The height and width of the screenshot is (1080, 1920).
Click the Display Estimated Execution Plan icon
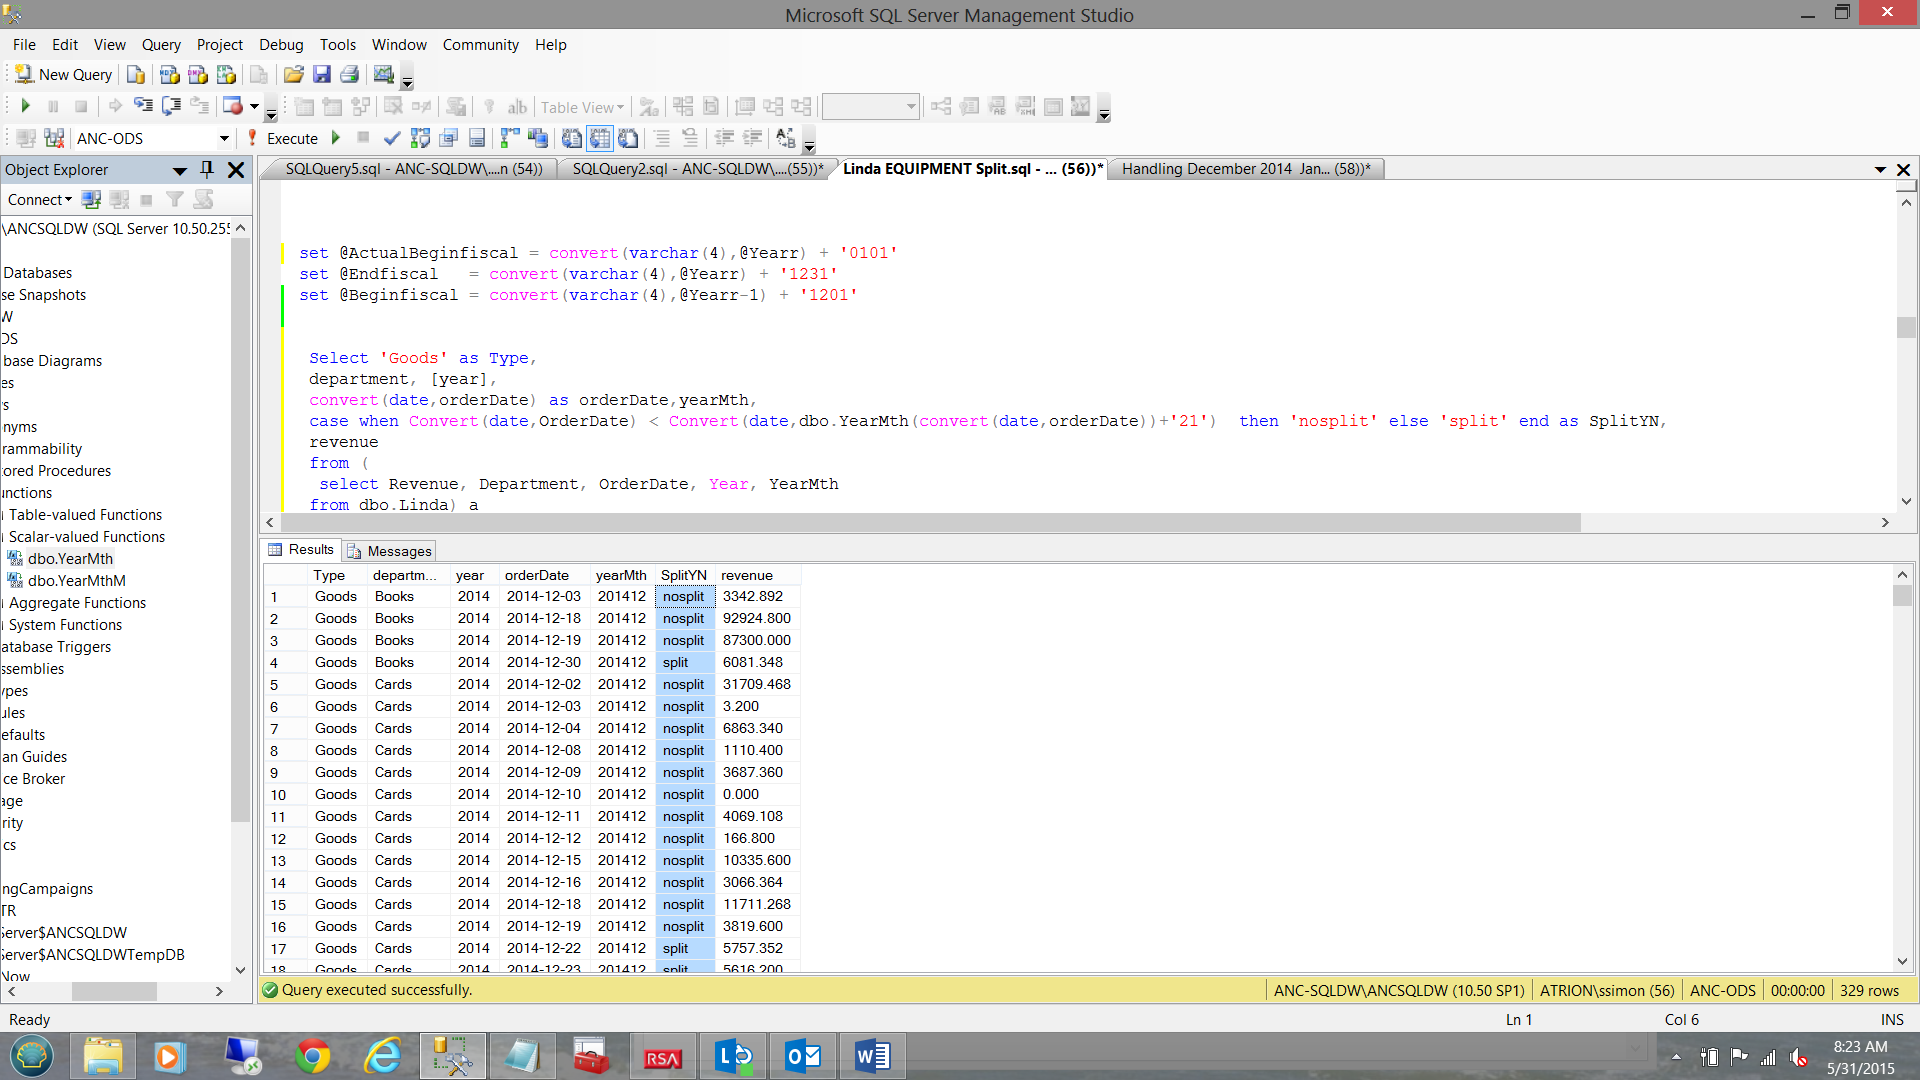tap(420, 138)
